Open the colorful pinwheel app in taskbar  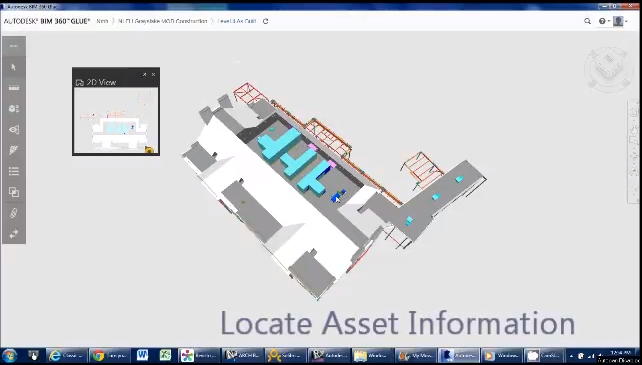coord(199,356)
